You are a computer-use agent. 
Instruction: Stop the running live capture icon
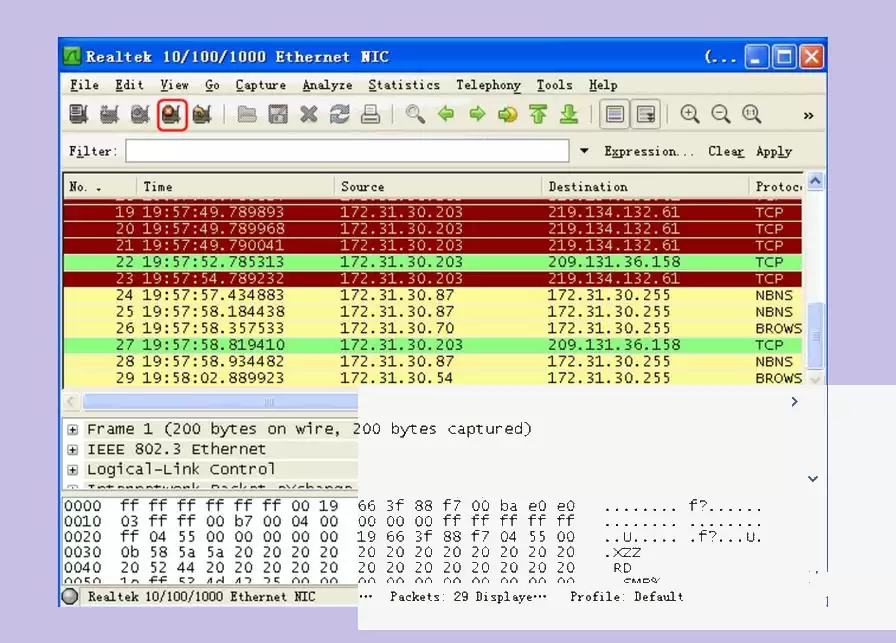[172, 114]
